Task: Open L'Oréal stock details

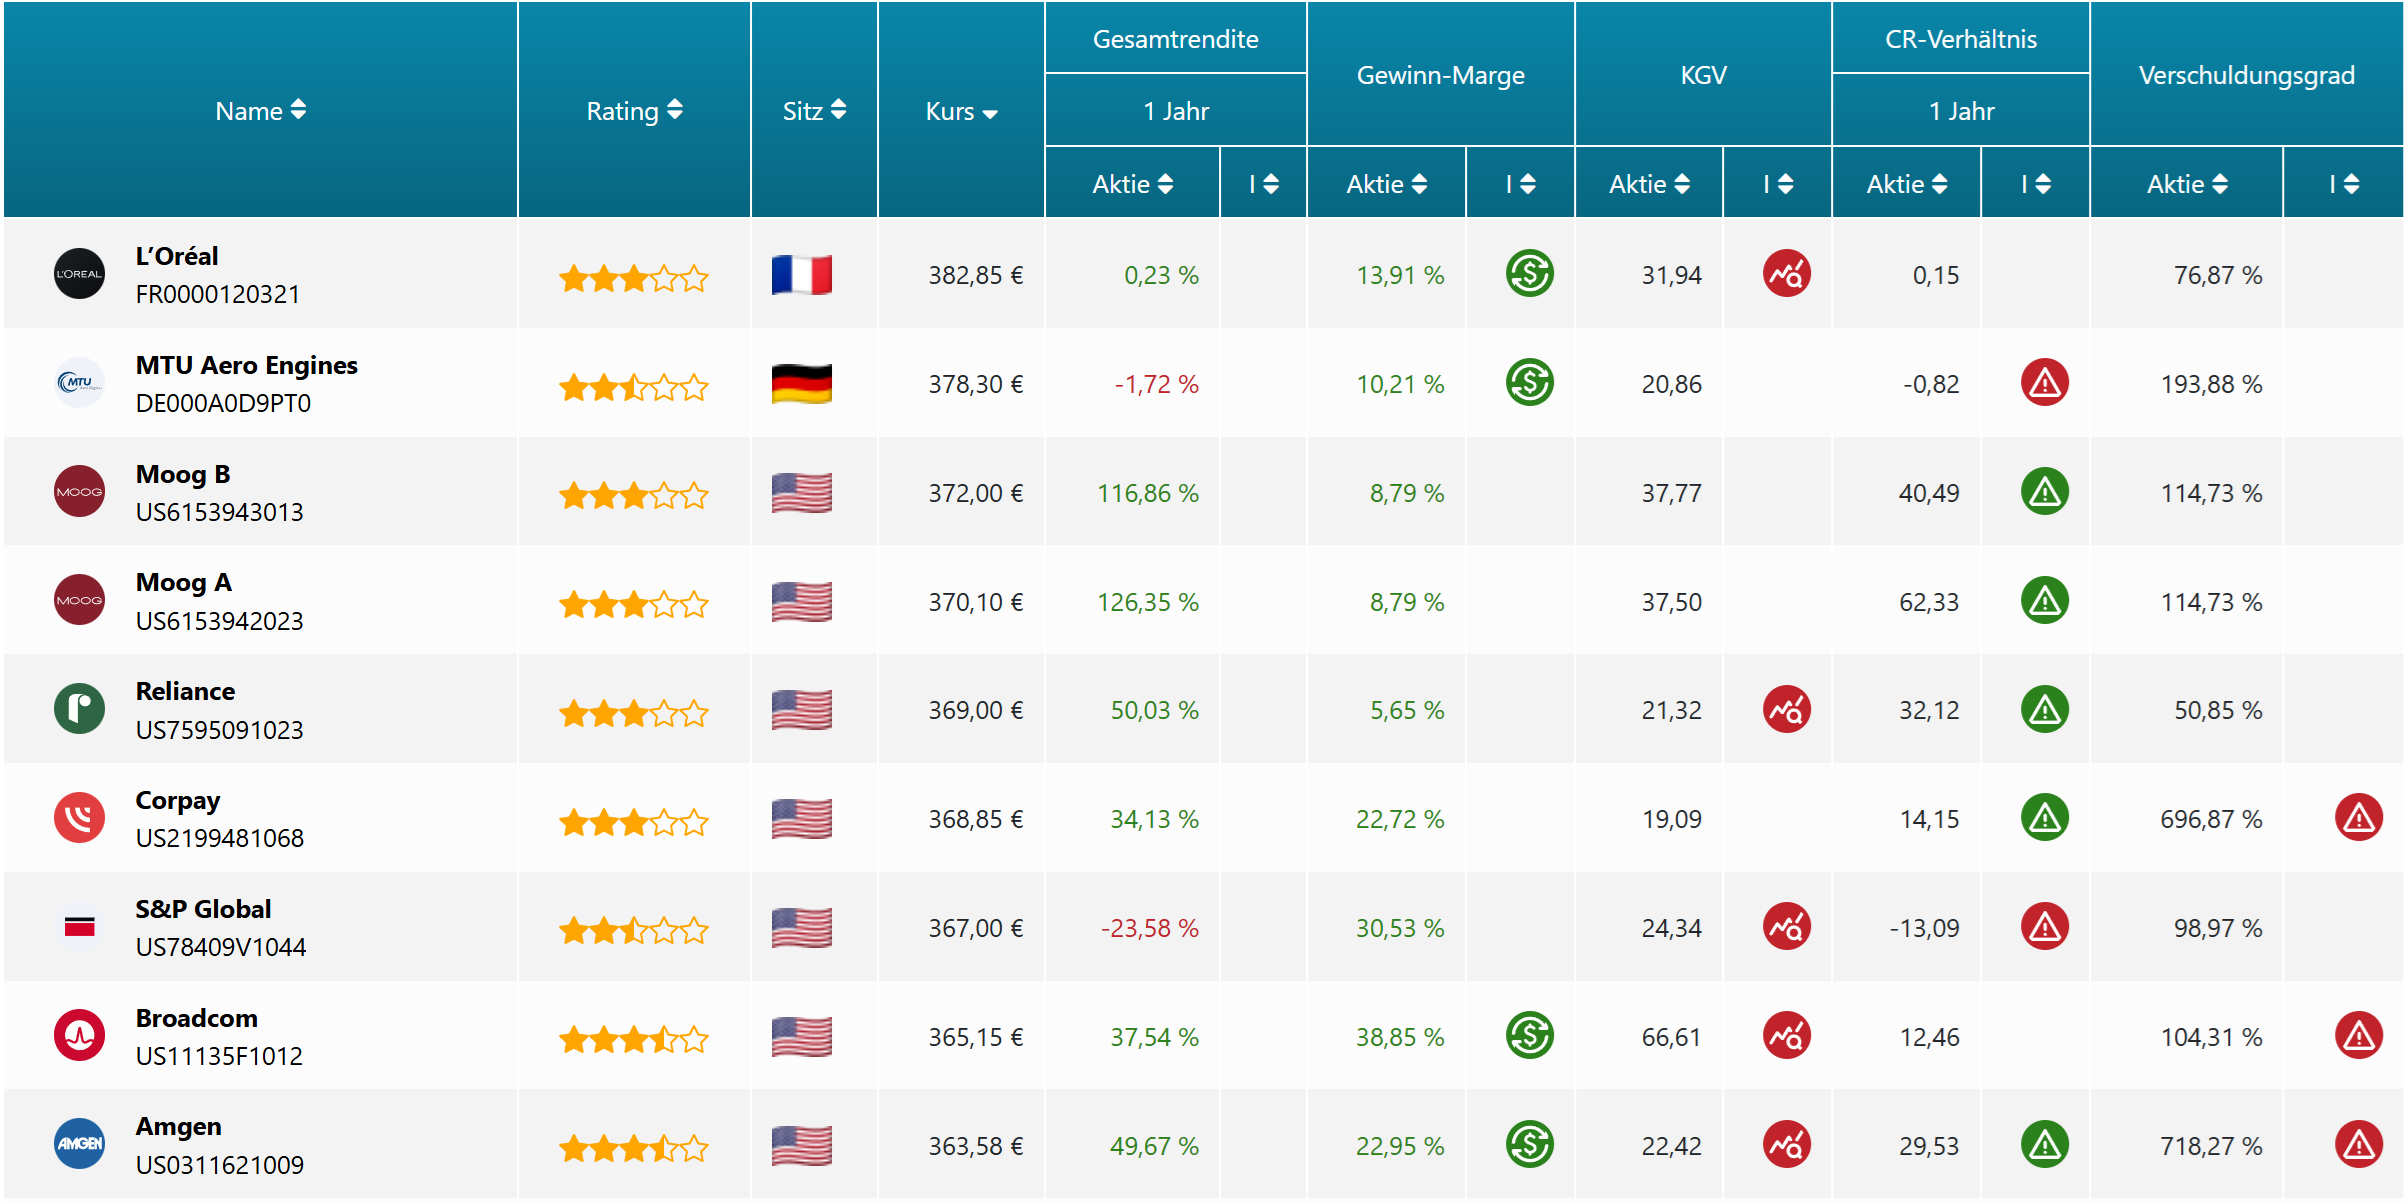Action: point(177,256)
